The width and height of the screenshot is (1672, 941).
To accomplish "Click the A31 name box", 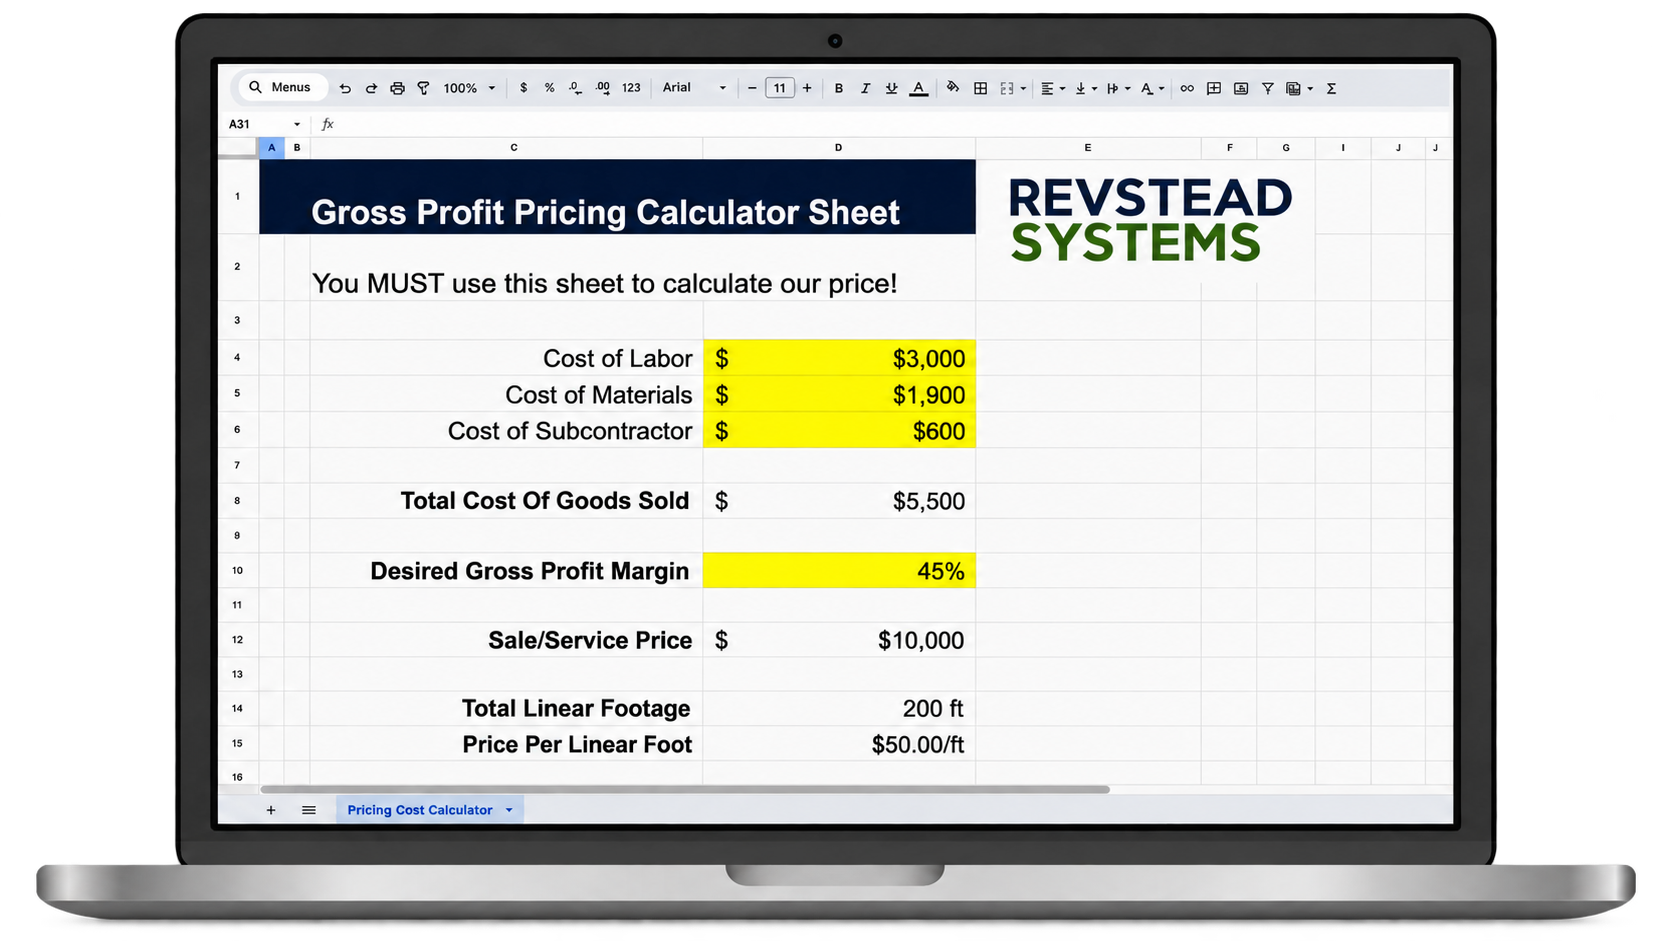I will click(x=264, y=124).
